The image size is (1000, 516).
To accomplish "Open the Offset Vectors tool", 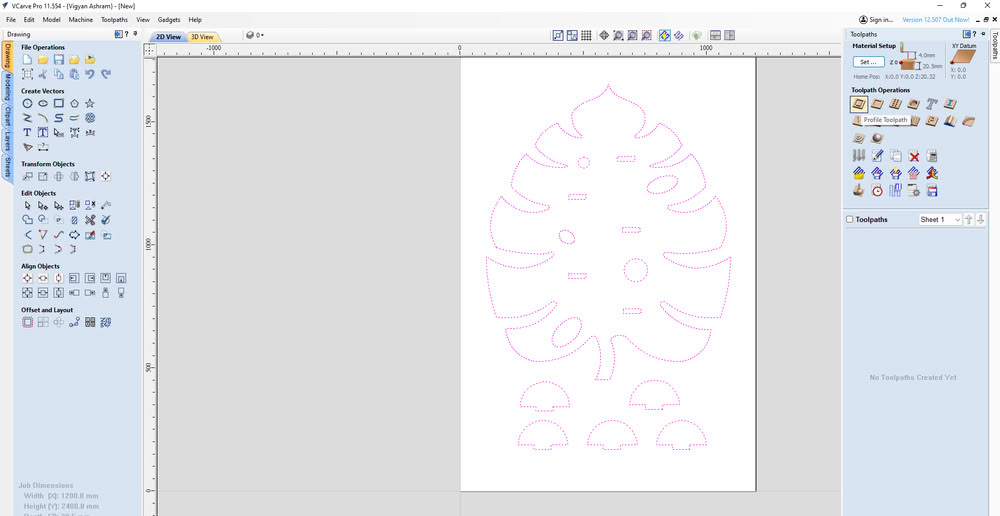I will (27, 323).
